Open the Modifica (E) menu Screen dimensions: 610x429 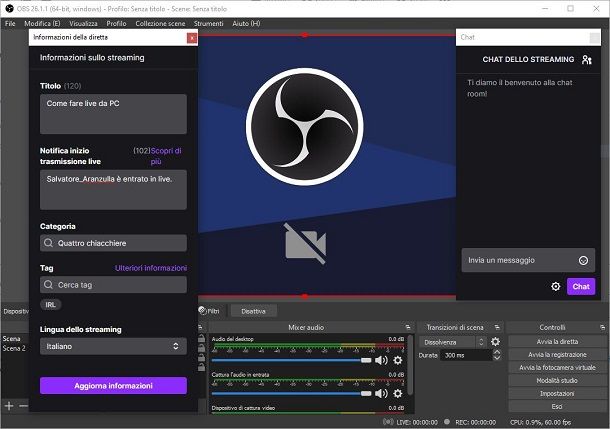(42, 23)
